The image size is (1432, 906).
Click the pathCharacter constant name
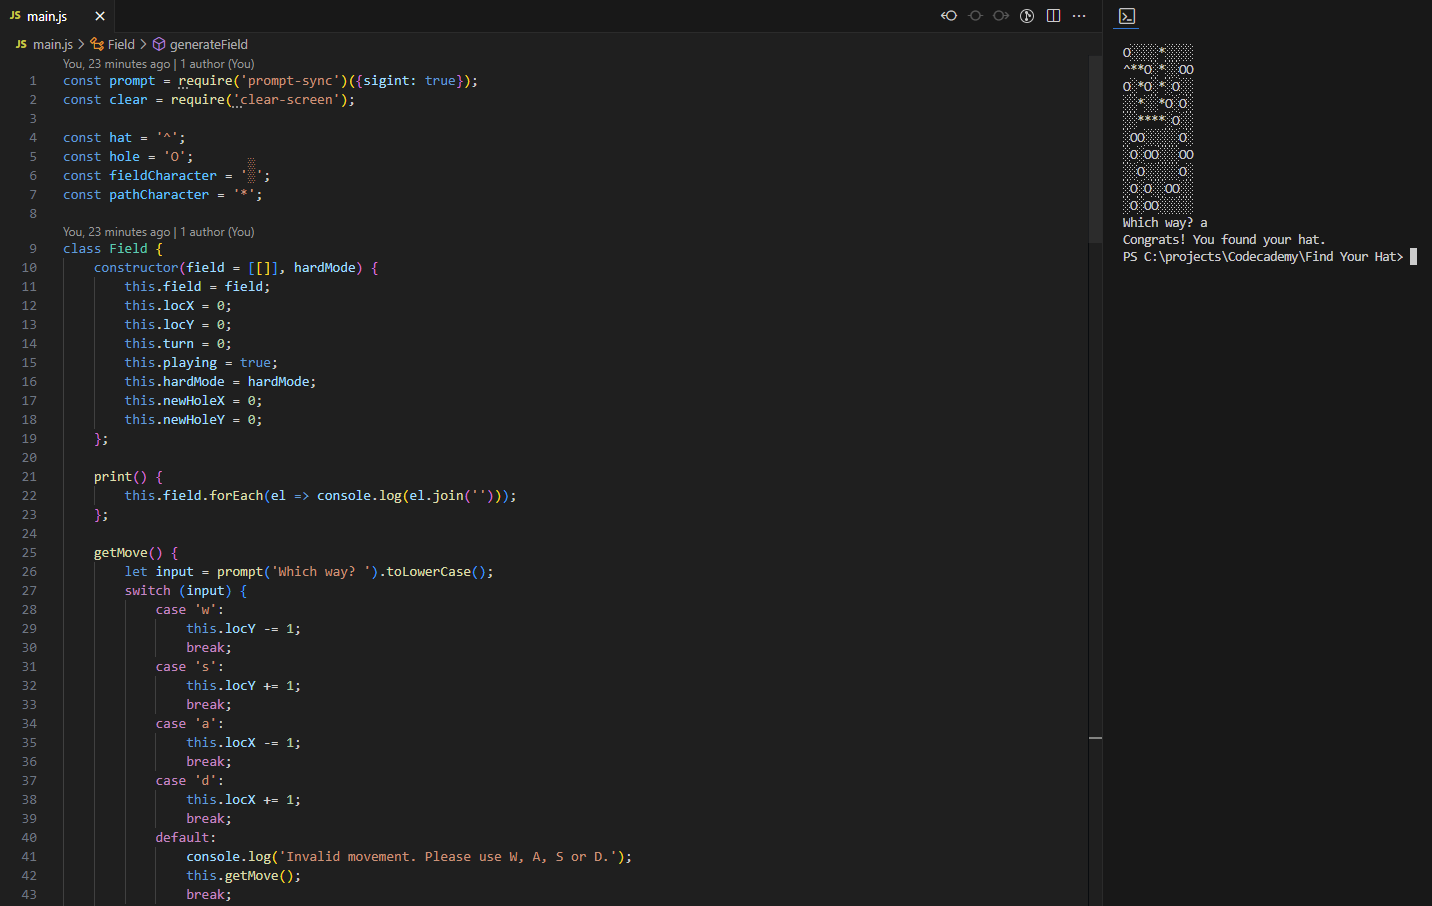(159, 195)
